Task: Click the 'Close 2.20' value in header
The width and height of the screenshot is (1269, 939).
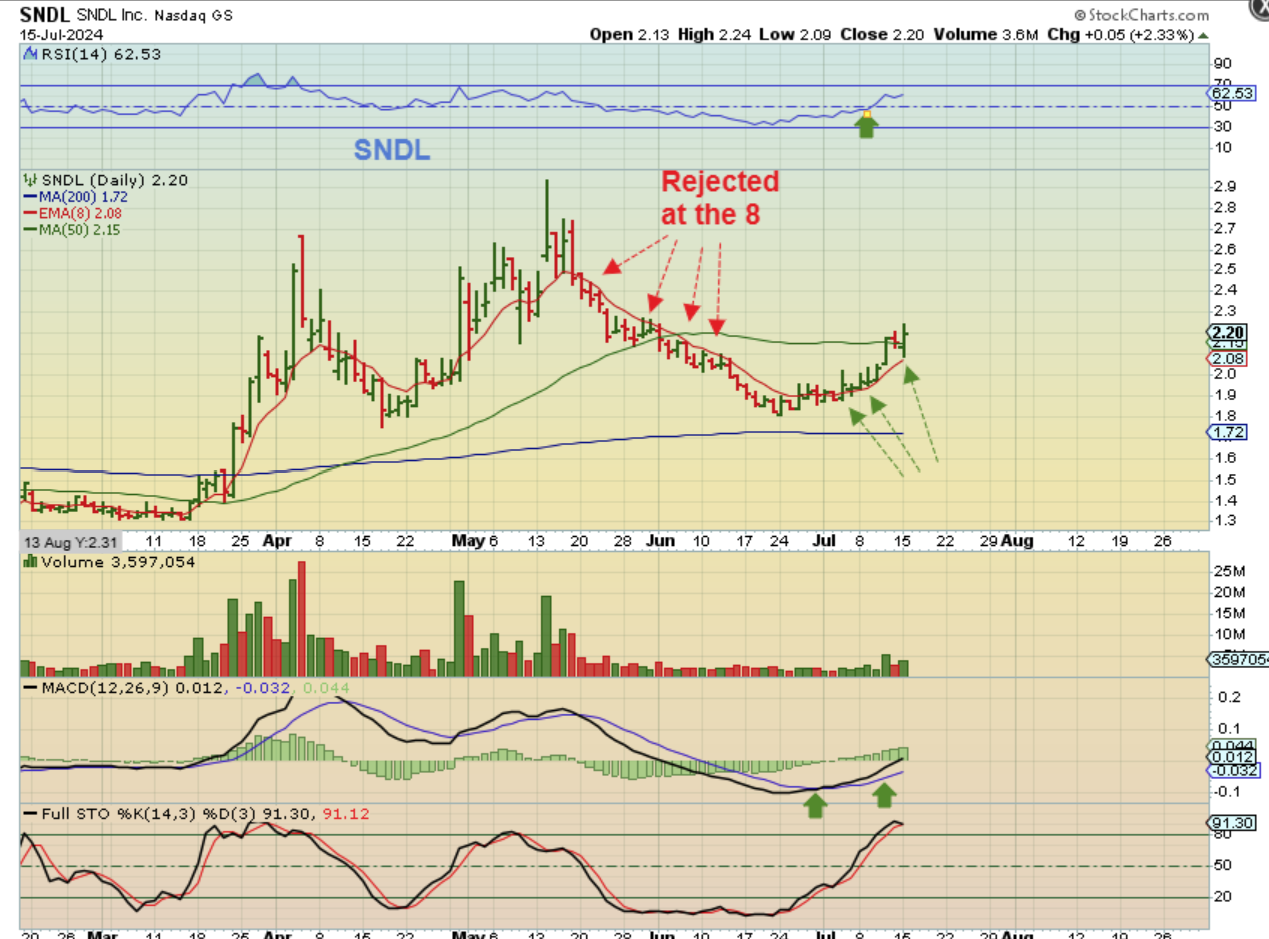Action: 883,34
